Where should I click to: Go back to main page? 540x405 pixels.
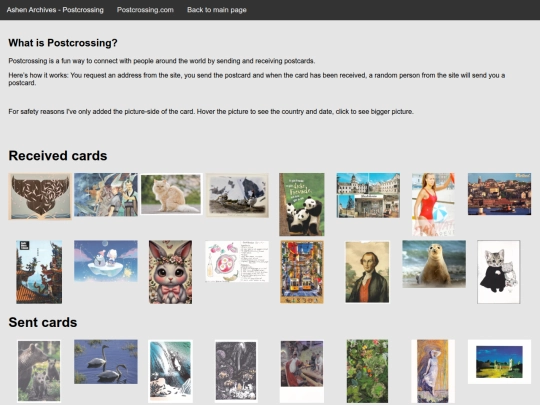[x=217, y=10]
